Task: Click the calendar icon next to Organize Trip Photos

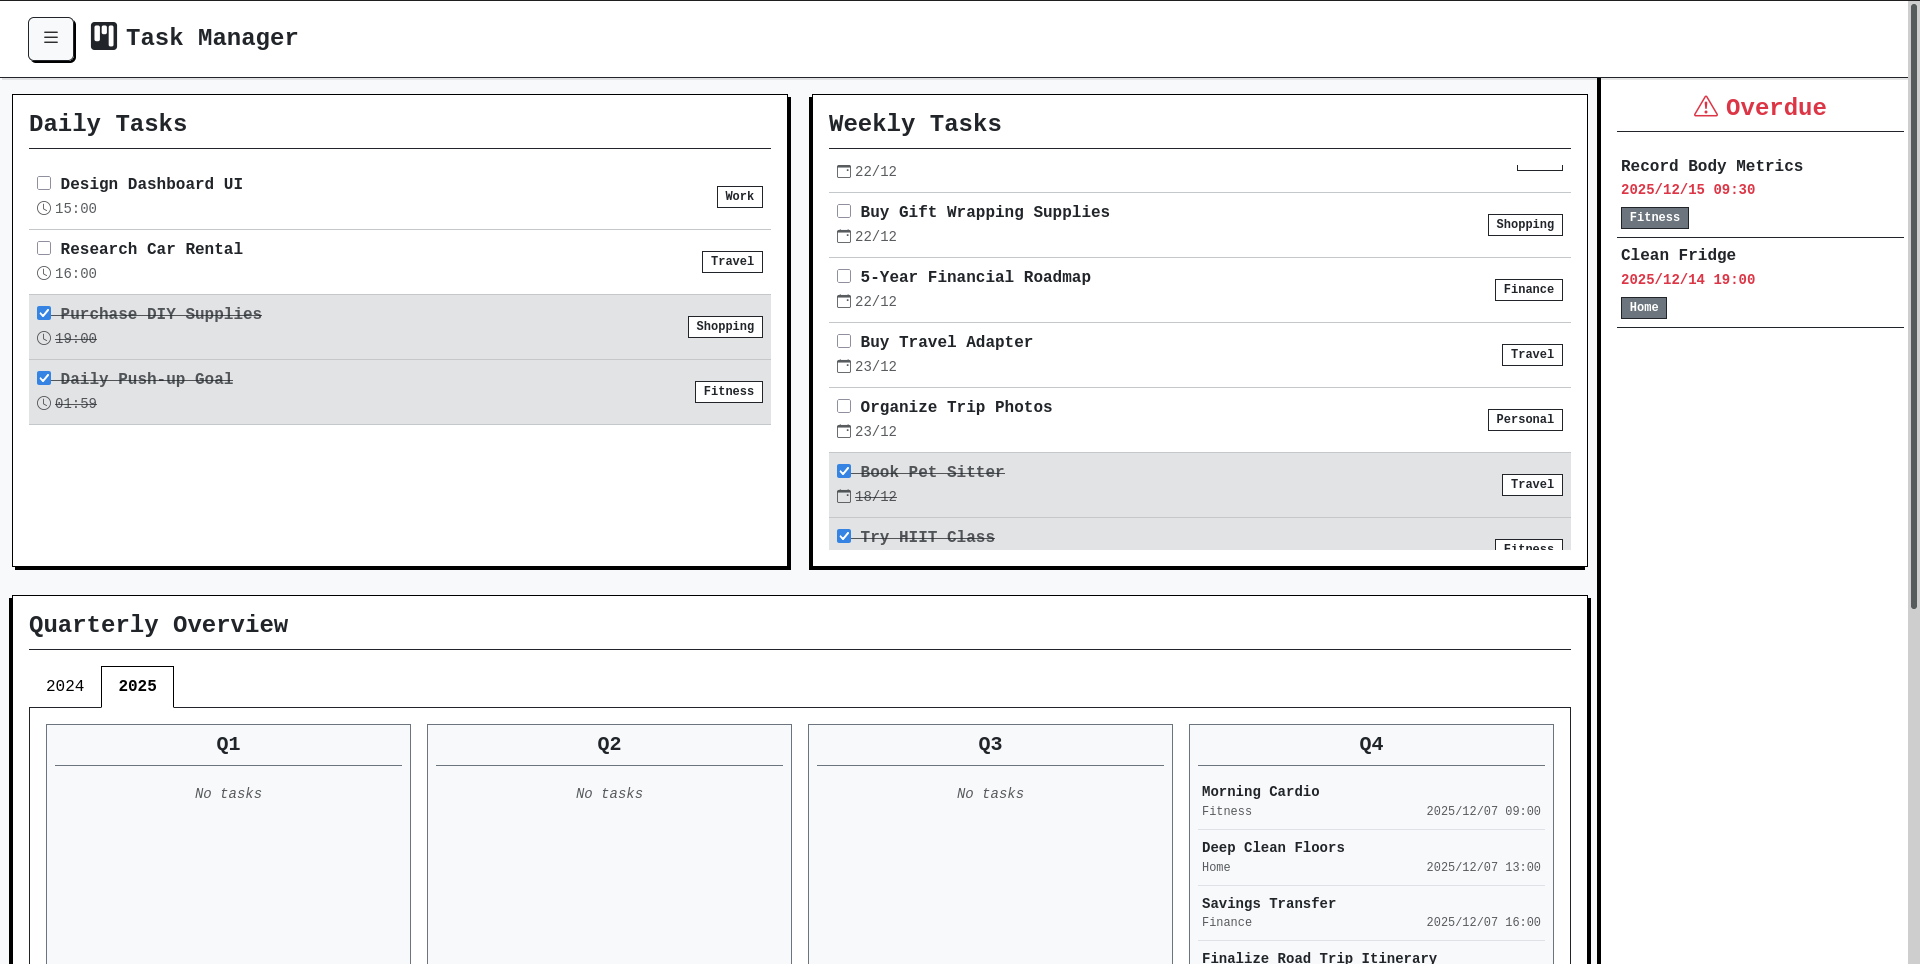Action: coord(843,431)
